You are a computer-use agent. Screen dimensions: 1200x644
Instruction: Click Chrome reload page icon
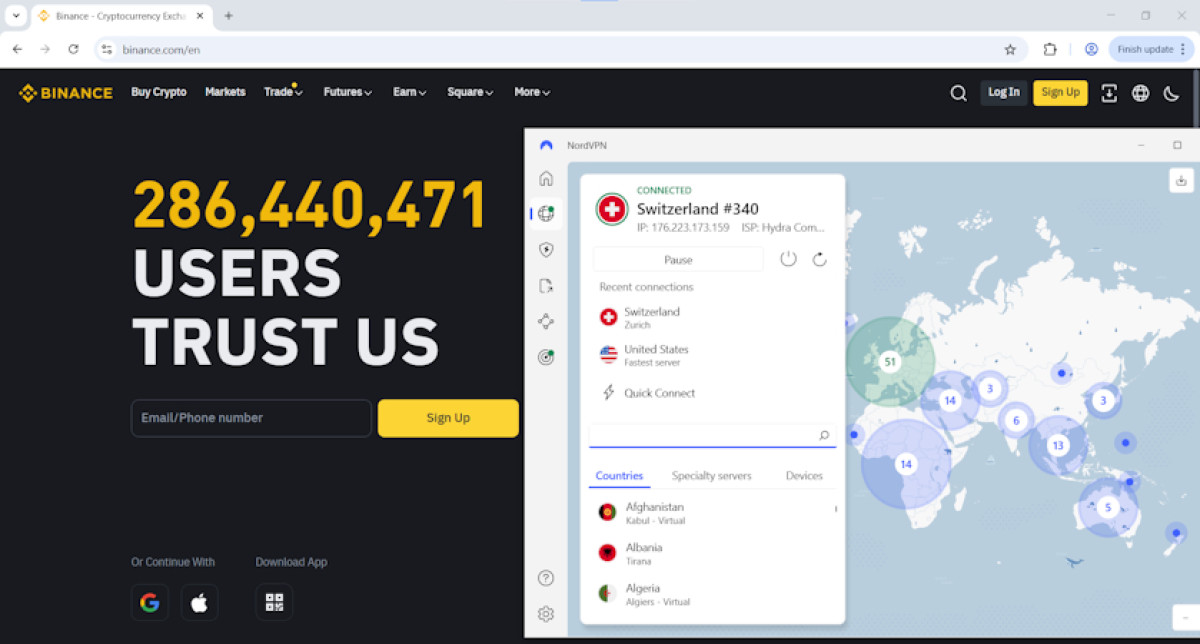73,49
